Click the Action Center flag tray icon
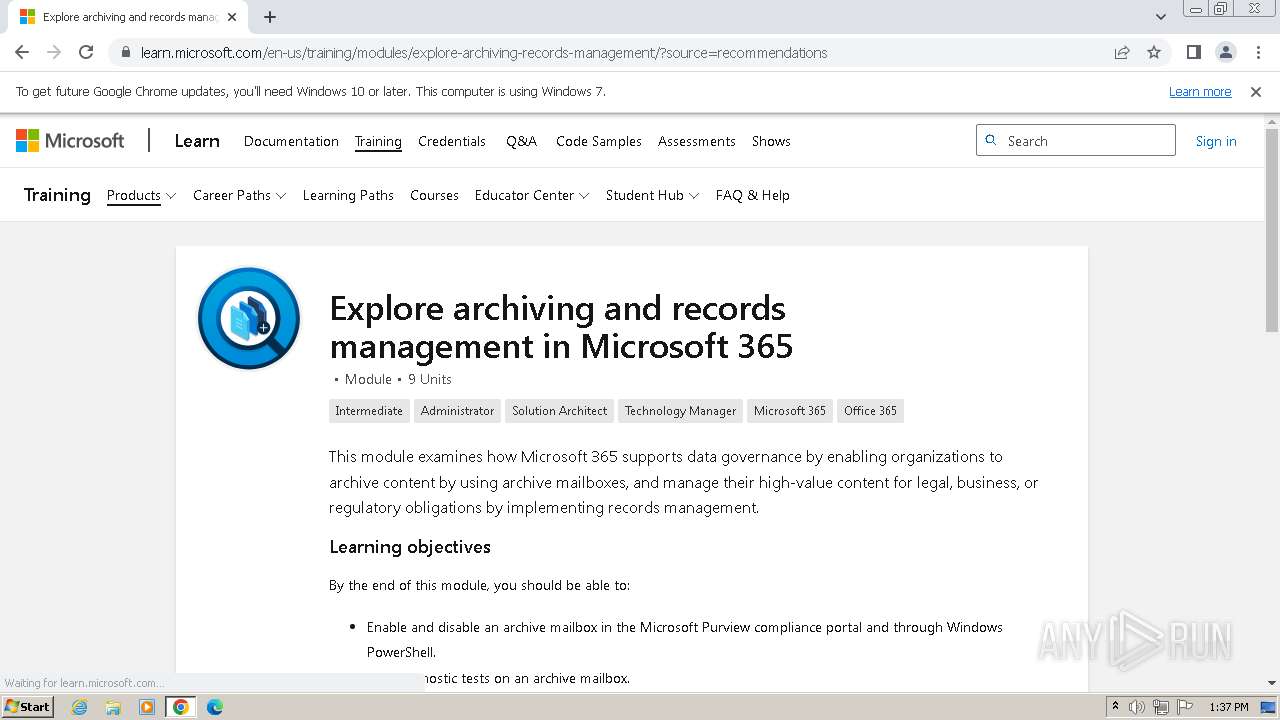 (1184, 707)
